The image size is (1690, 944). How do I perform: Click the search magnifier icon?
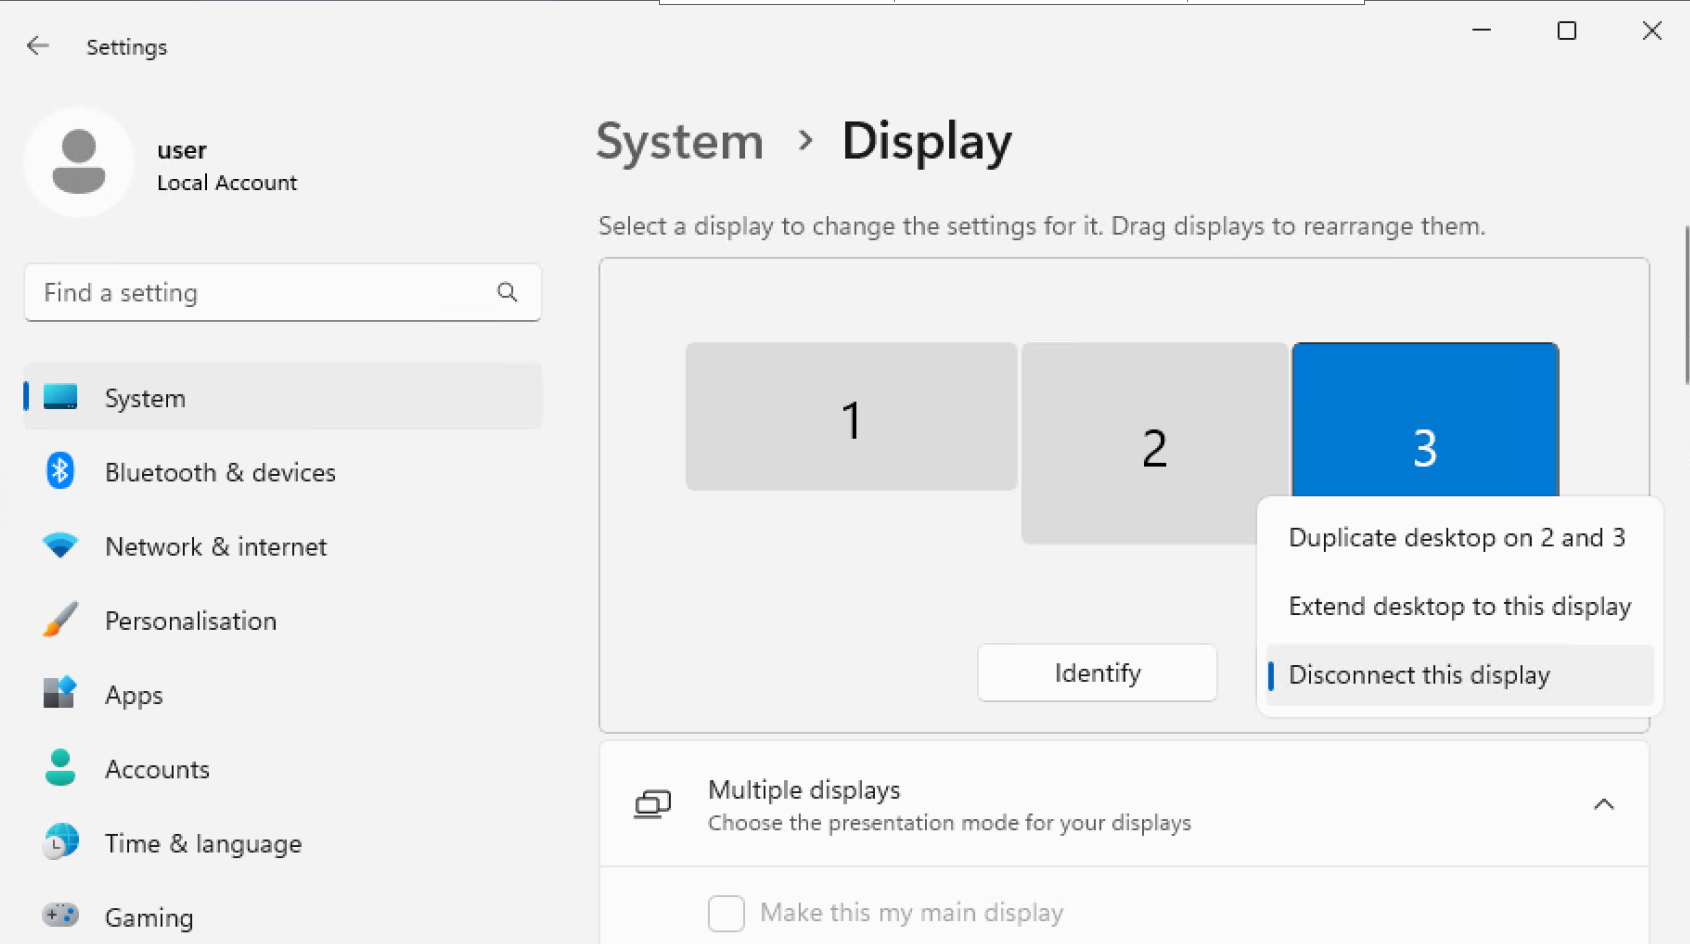tap(507, 292)
